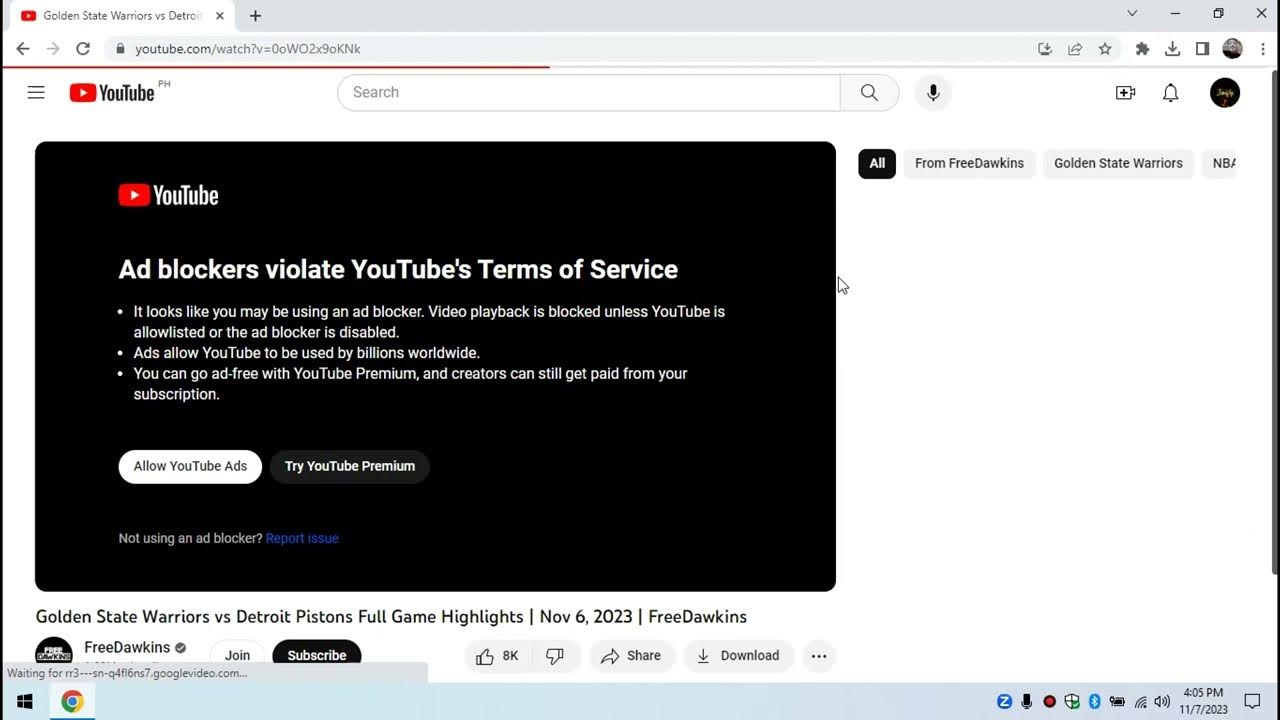Click the page vertical scrollbar
1280x720 pixels.
coord(1273,320)
